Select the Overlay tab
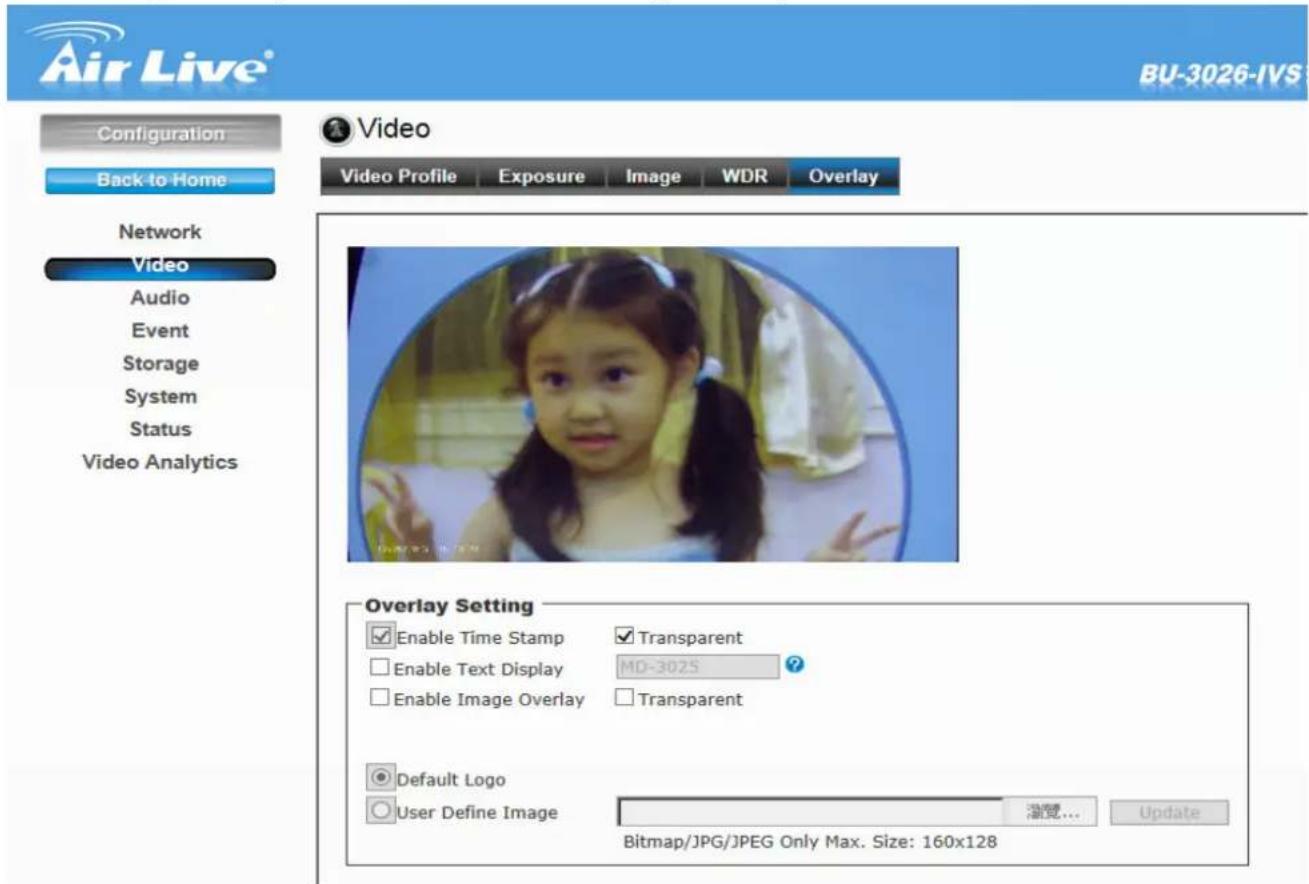This screenshot has height=884, width=1309. tap(843, 176)
